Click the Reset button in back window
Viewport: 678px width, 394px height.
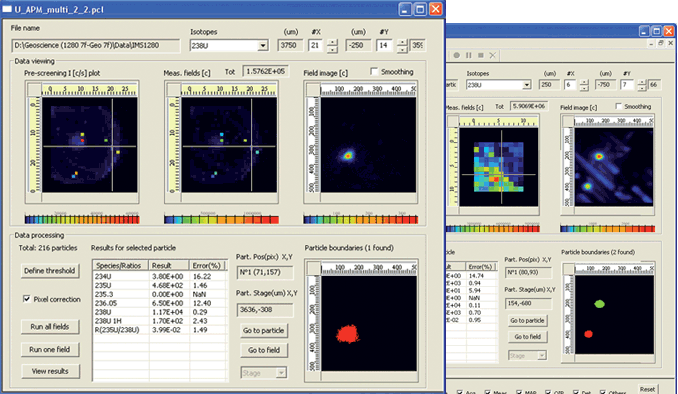647,389
